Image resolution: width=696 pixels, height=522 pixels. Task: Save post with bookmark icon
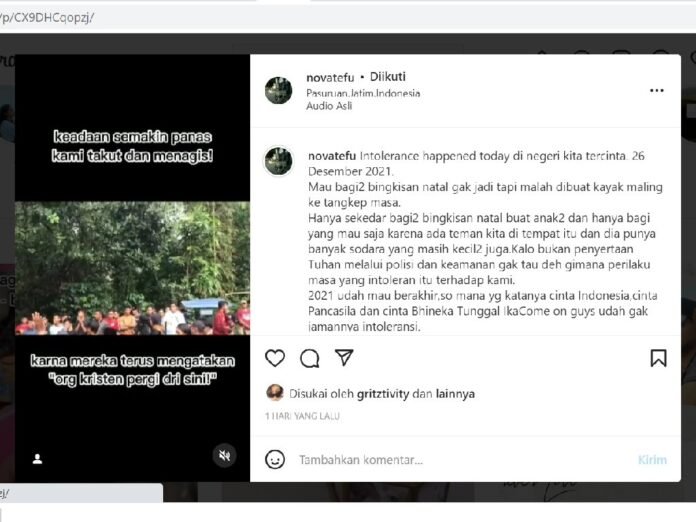658,358
